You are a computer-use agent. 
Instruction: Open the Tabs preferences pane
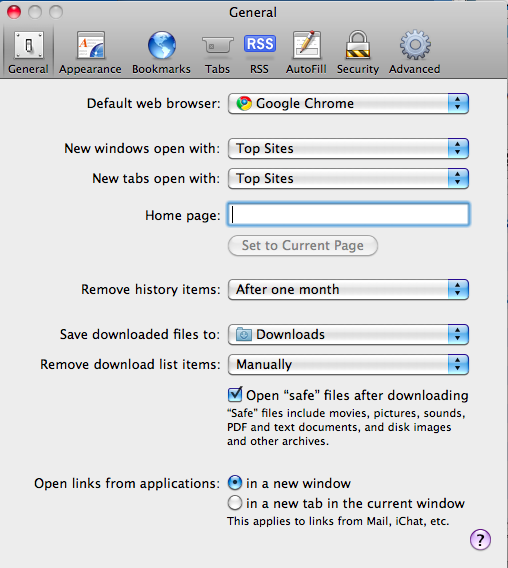pos(217,52)
